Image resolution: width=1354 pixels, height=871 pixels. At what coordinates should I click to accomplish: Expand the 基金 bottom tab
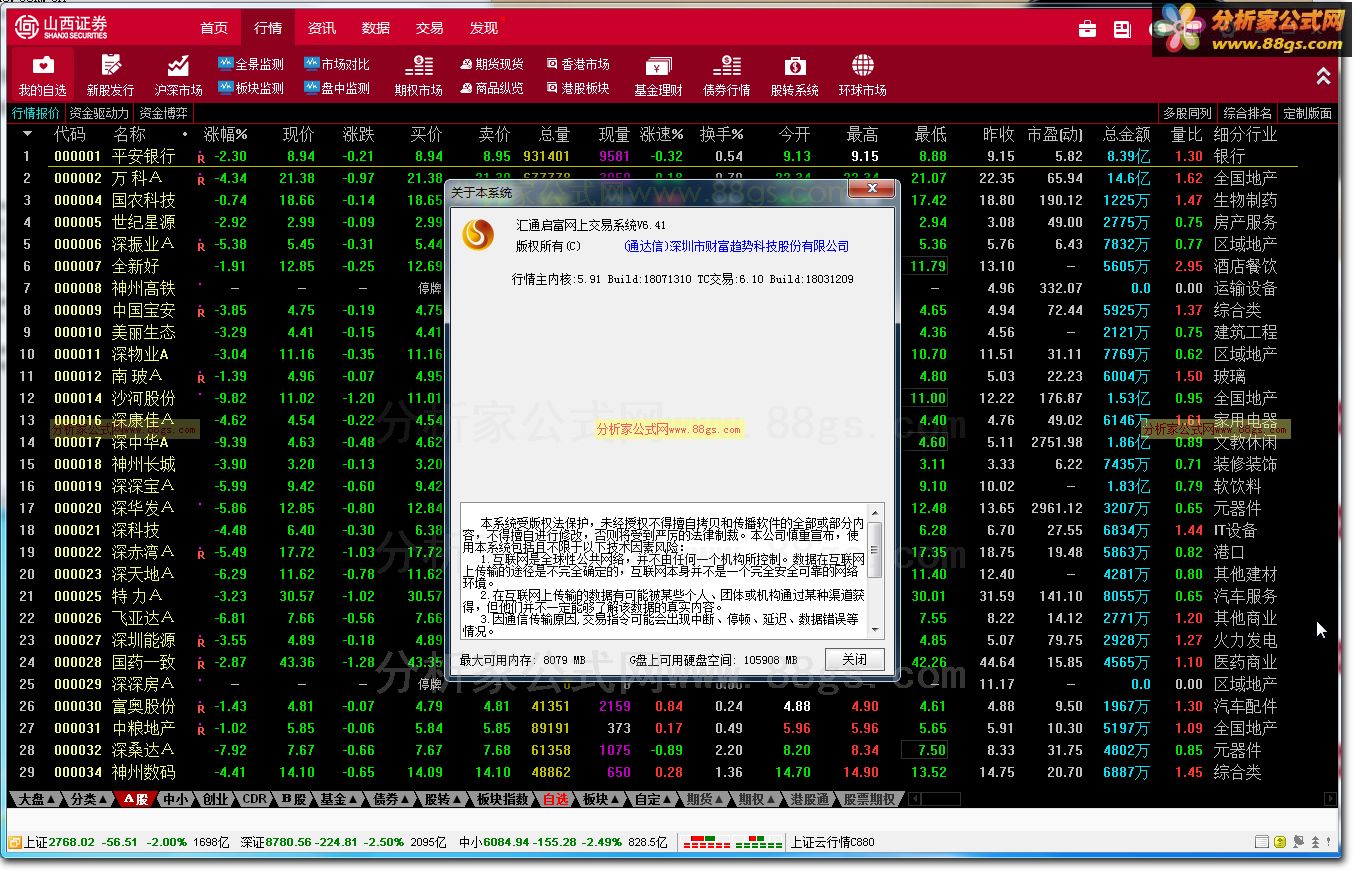tap(338, 799)
